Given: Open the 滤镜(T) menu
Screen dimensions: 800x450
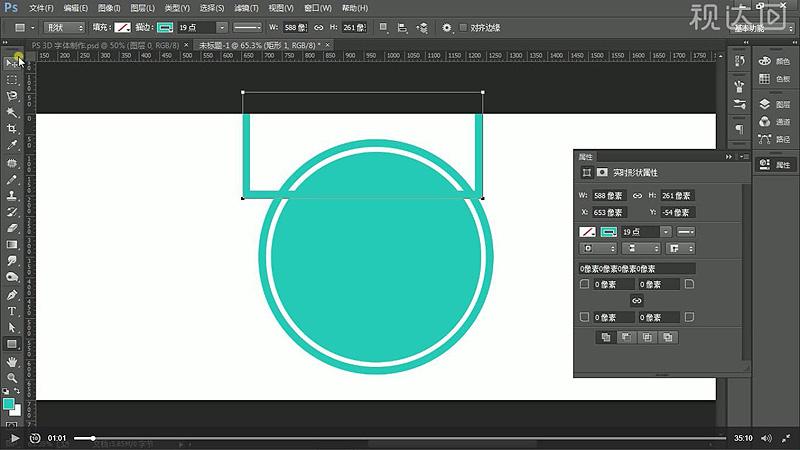Looking at the screenshot, I should click(246, 8).
